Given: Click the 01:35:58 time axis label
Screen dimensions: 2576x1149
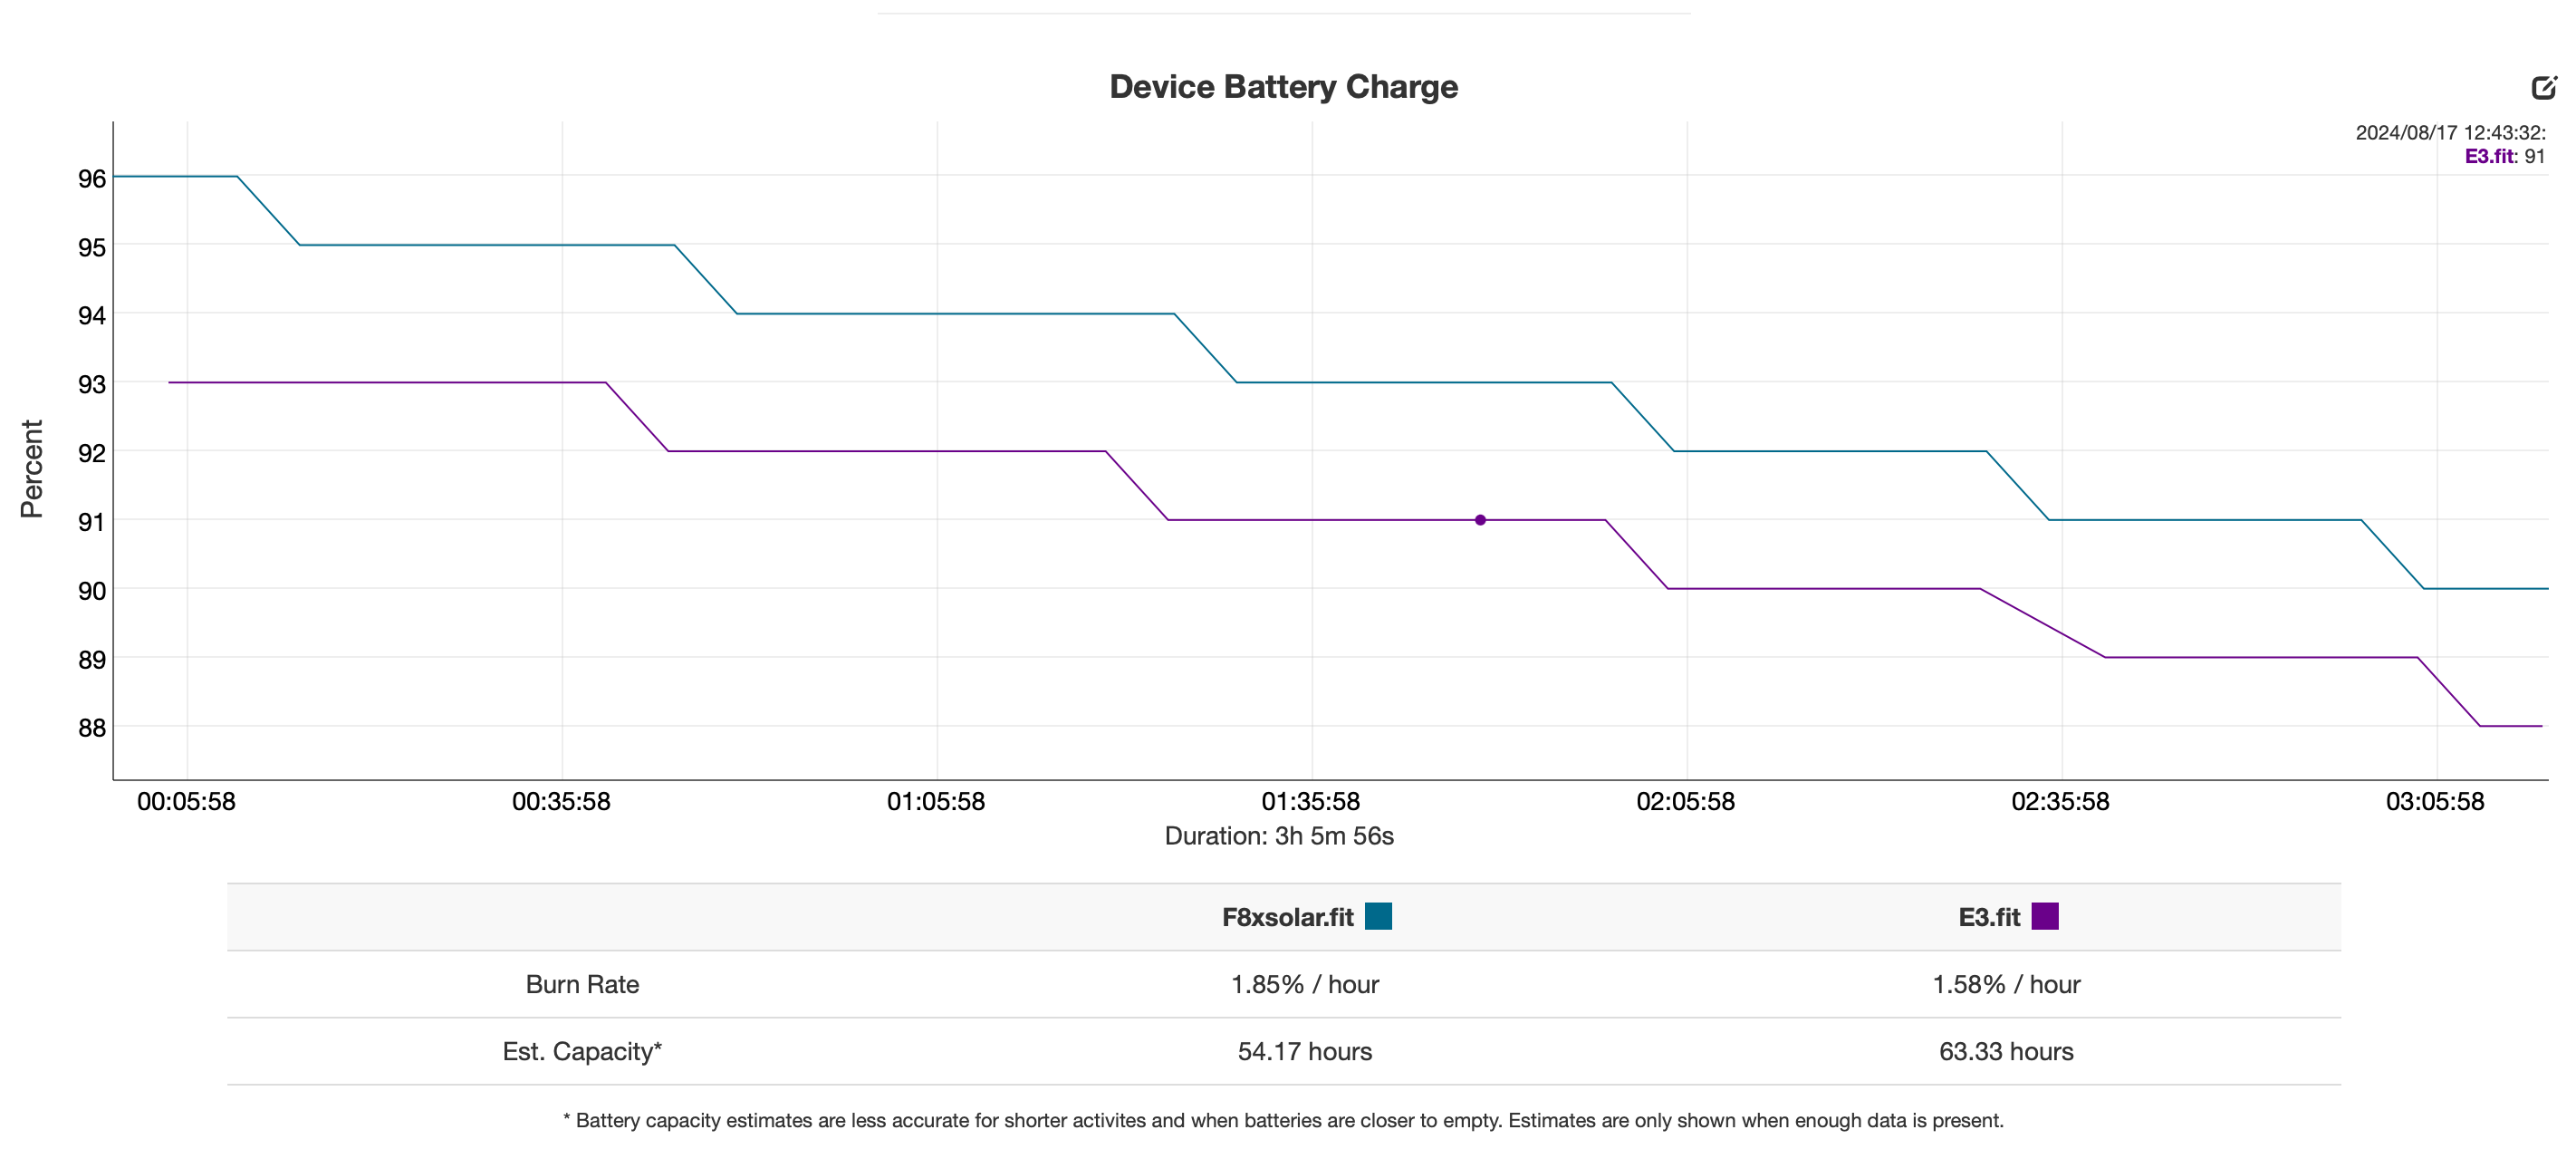Looking at the screenshot, I should point(1310,801).
